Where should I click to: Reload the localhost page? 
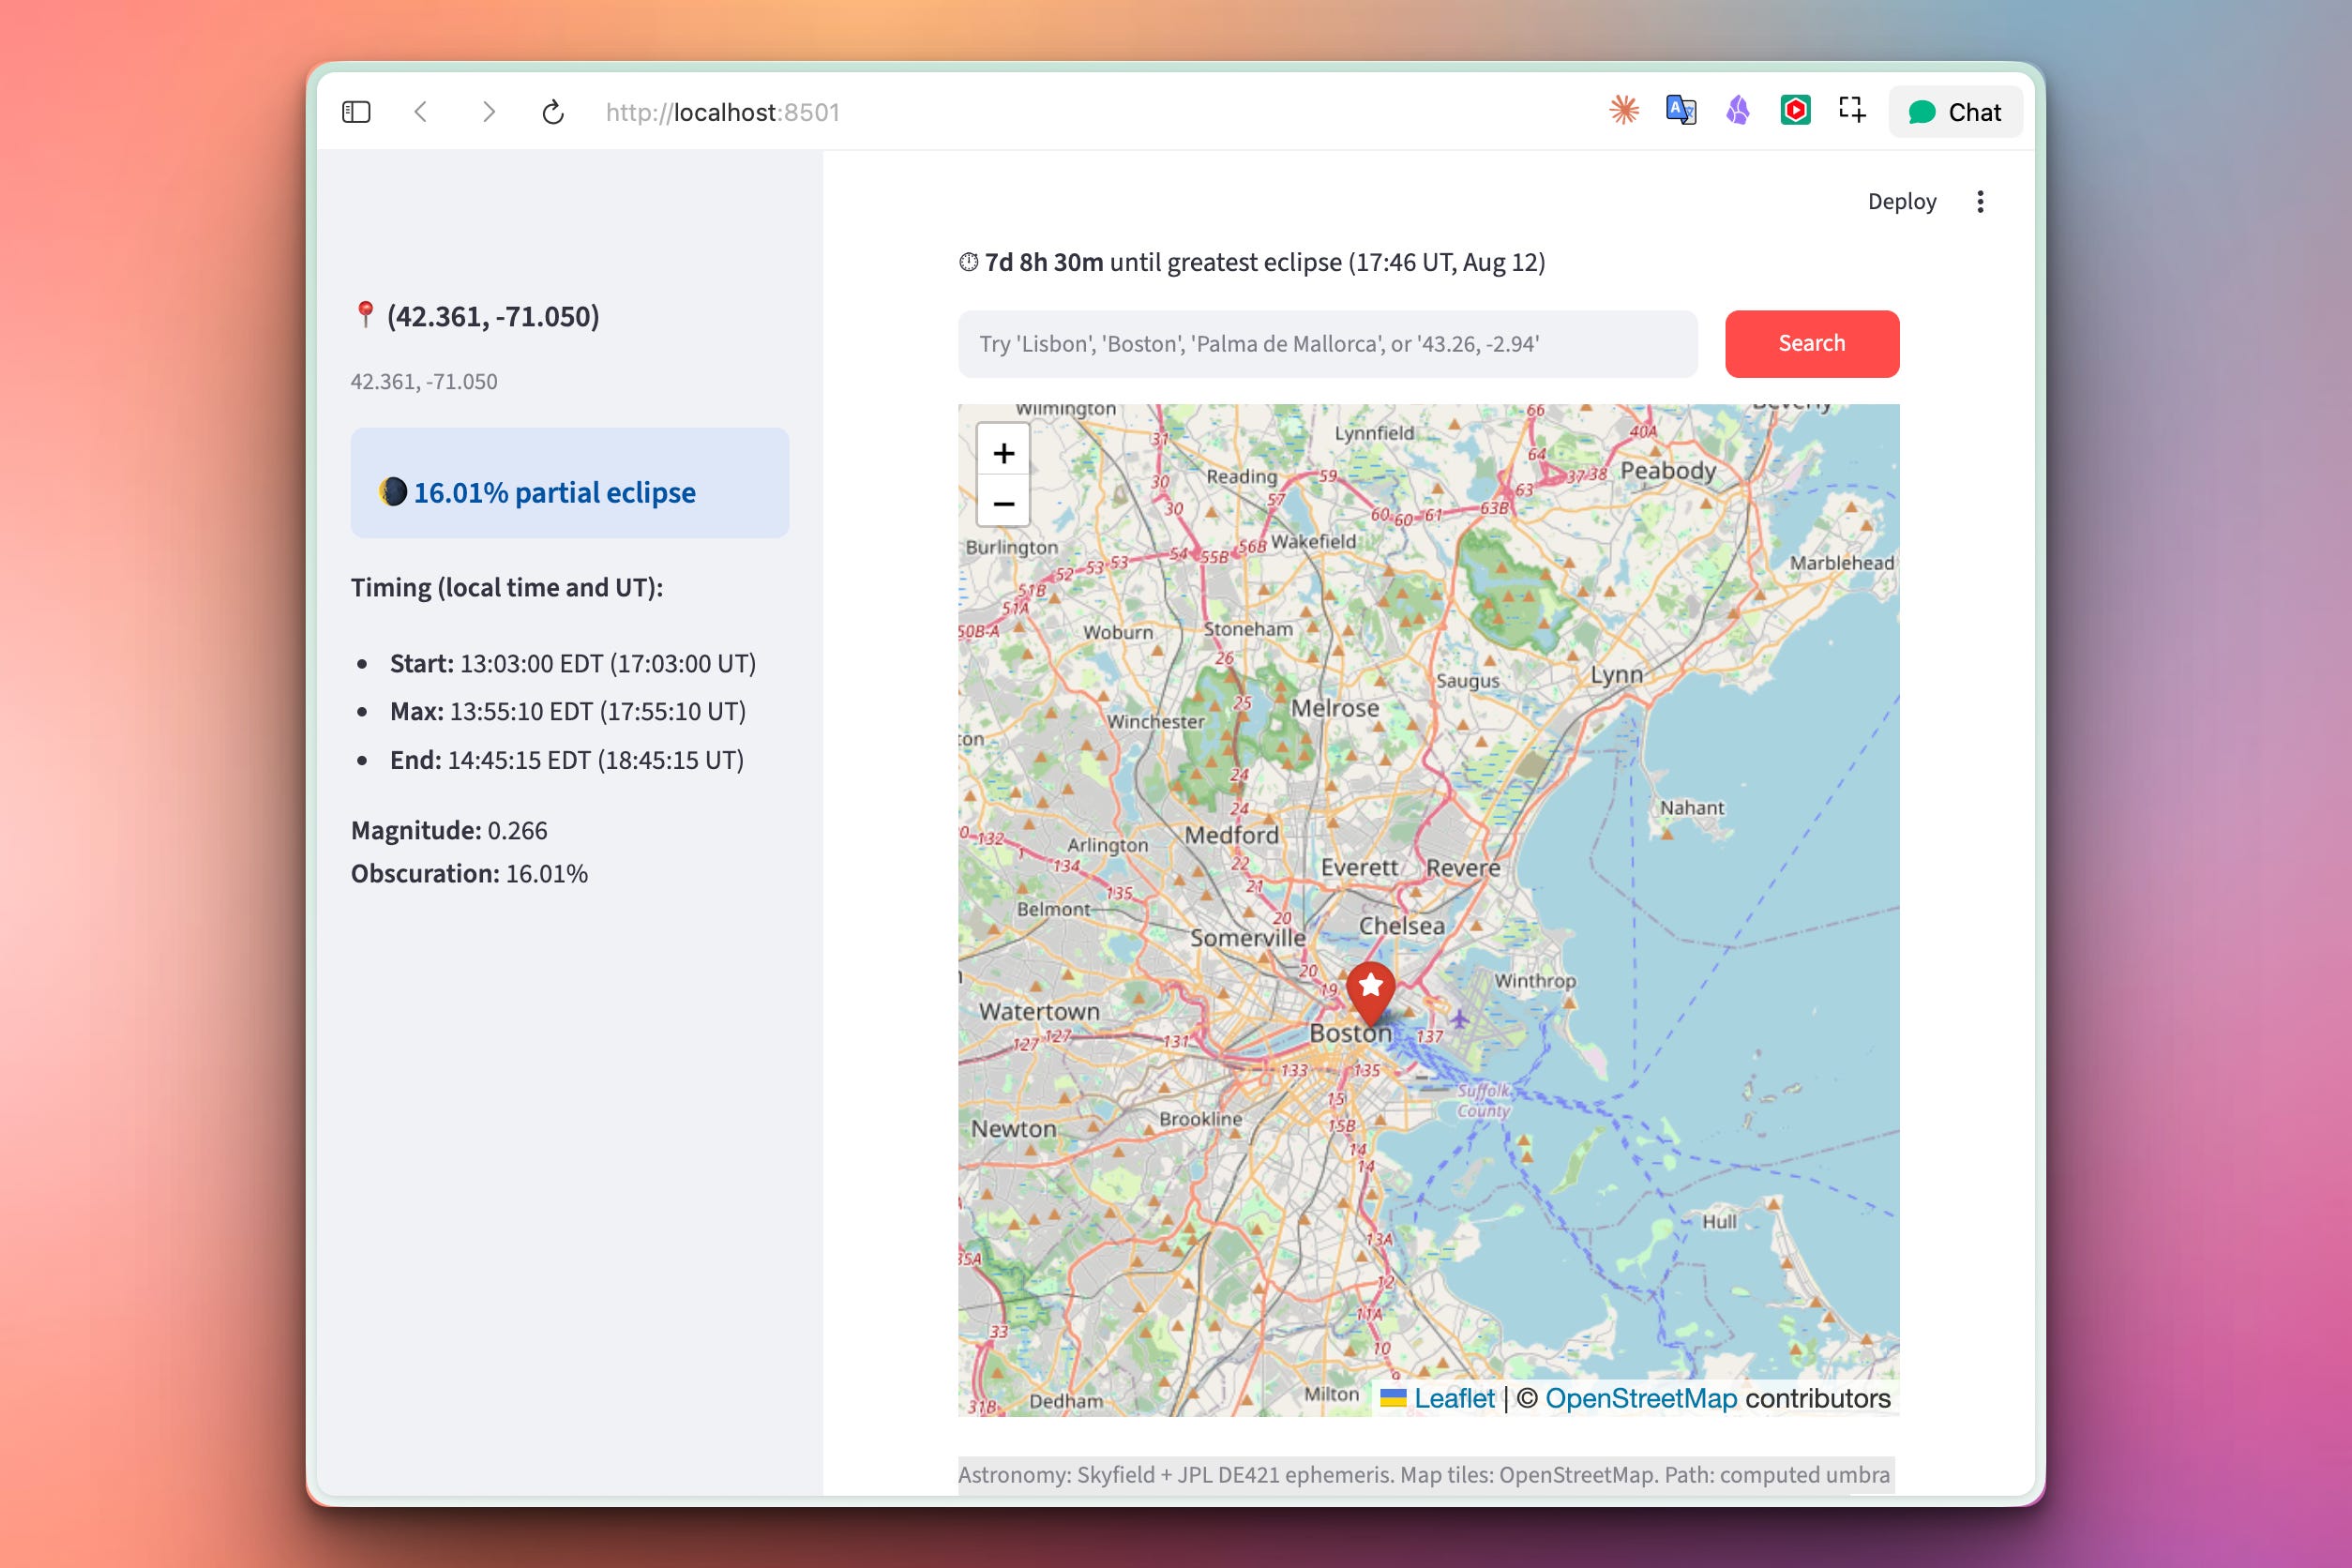[553, 112]
